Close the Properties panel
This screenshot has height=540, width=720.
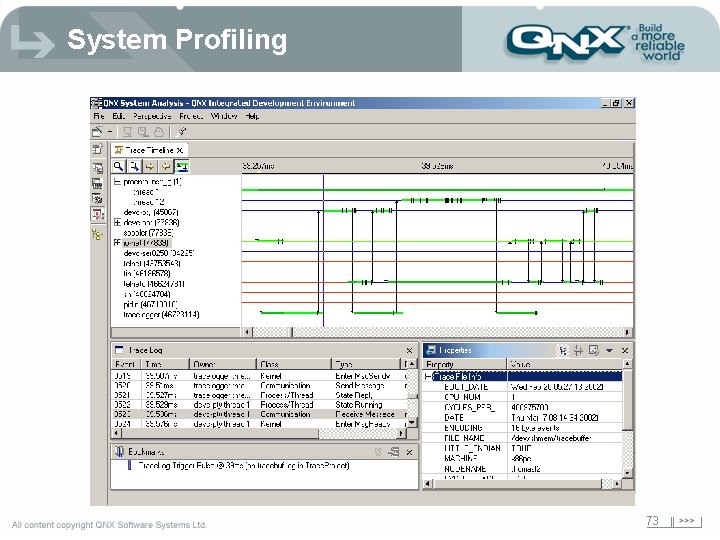(625, 350)
